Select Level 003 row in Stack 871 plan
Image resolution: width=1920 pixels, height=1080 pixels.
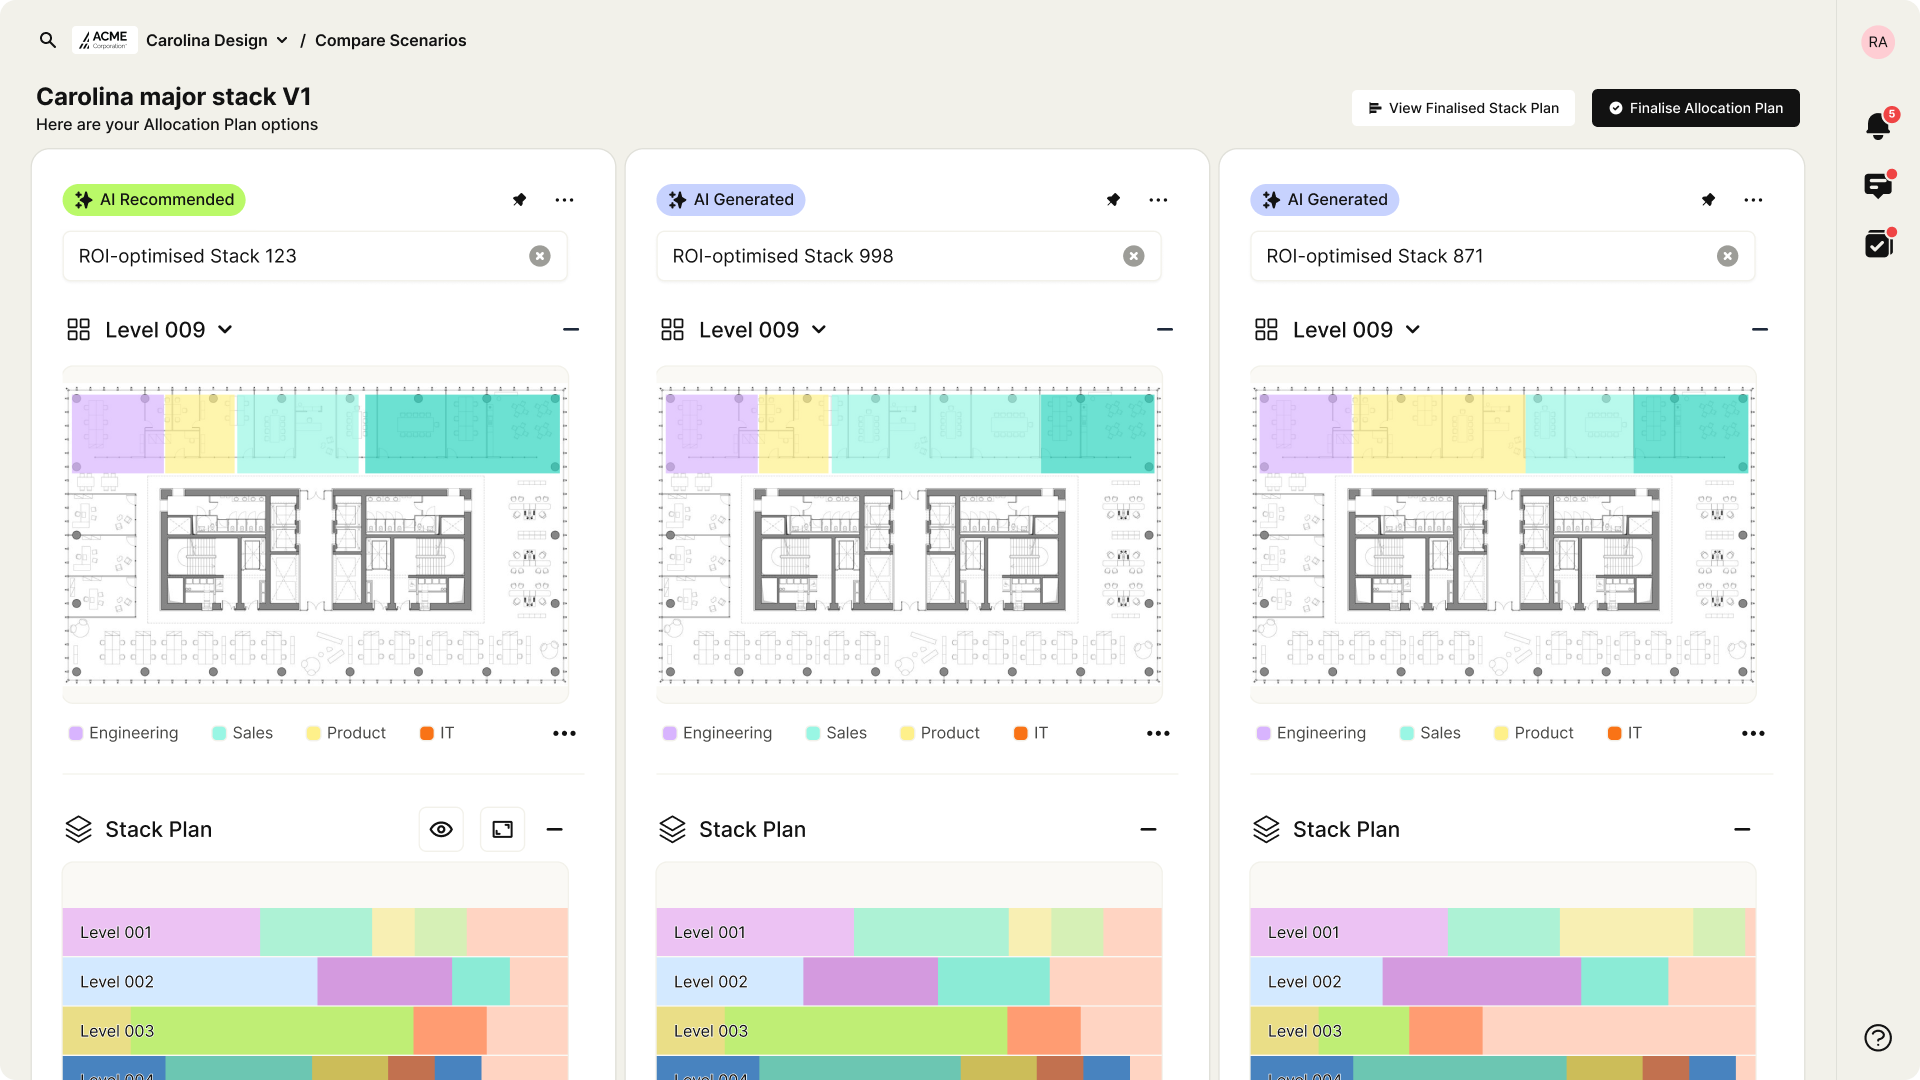[x=1503, y=1031]
